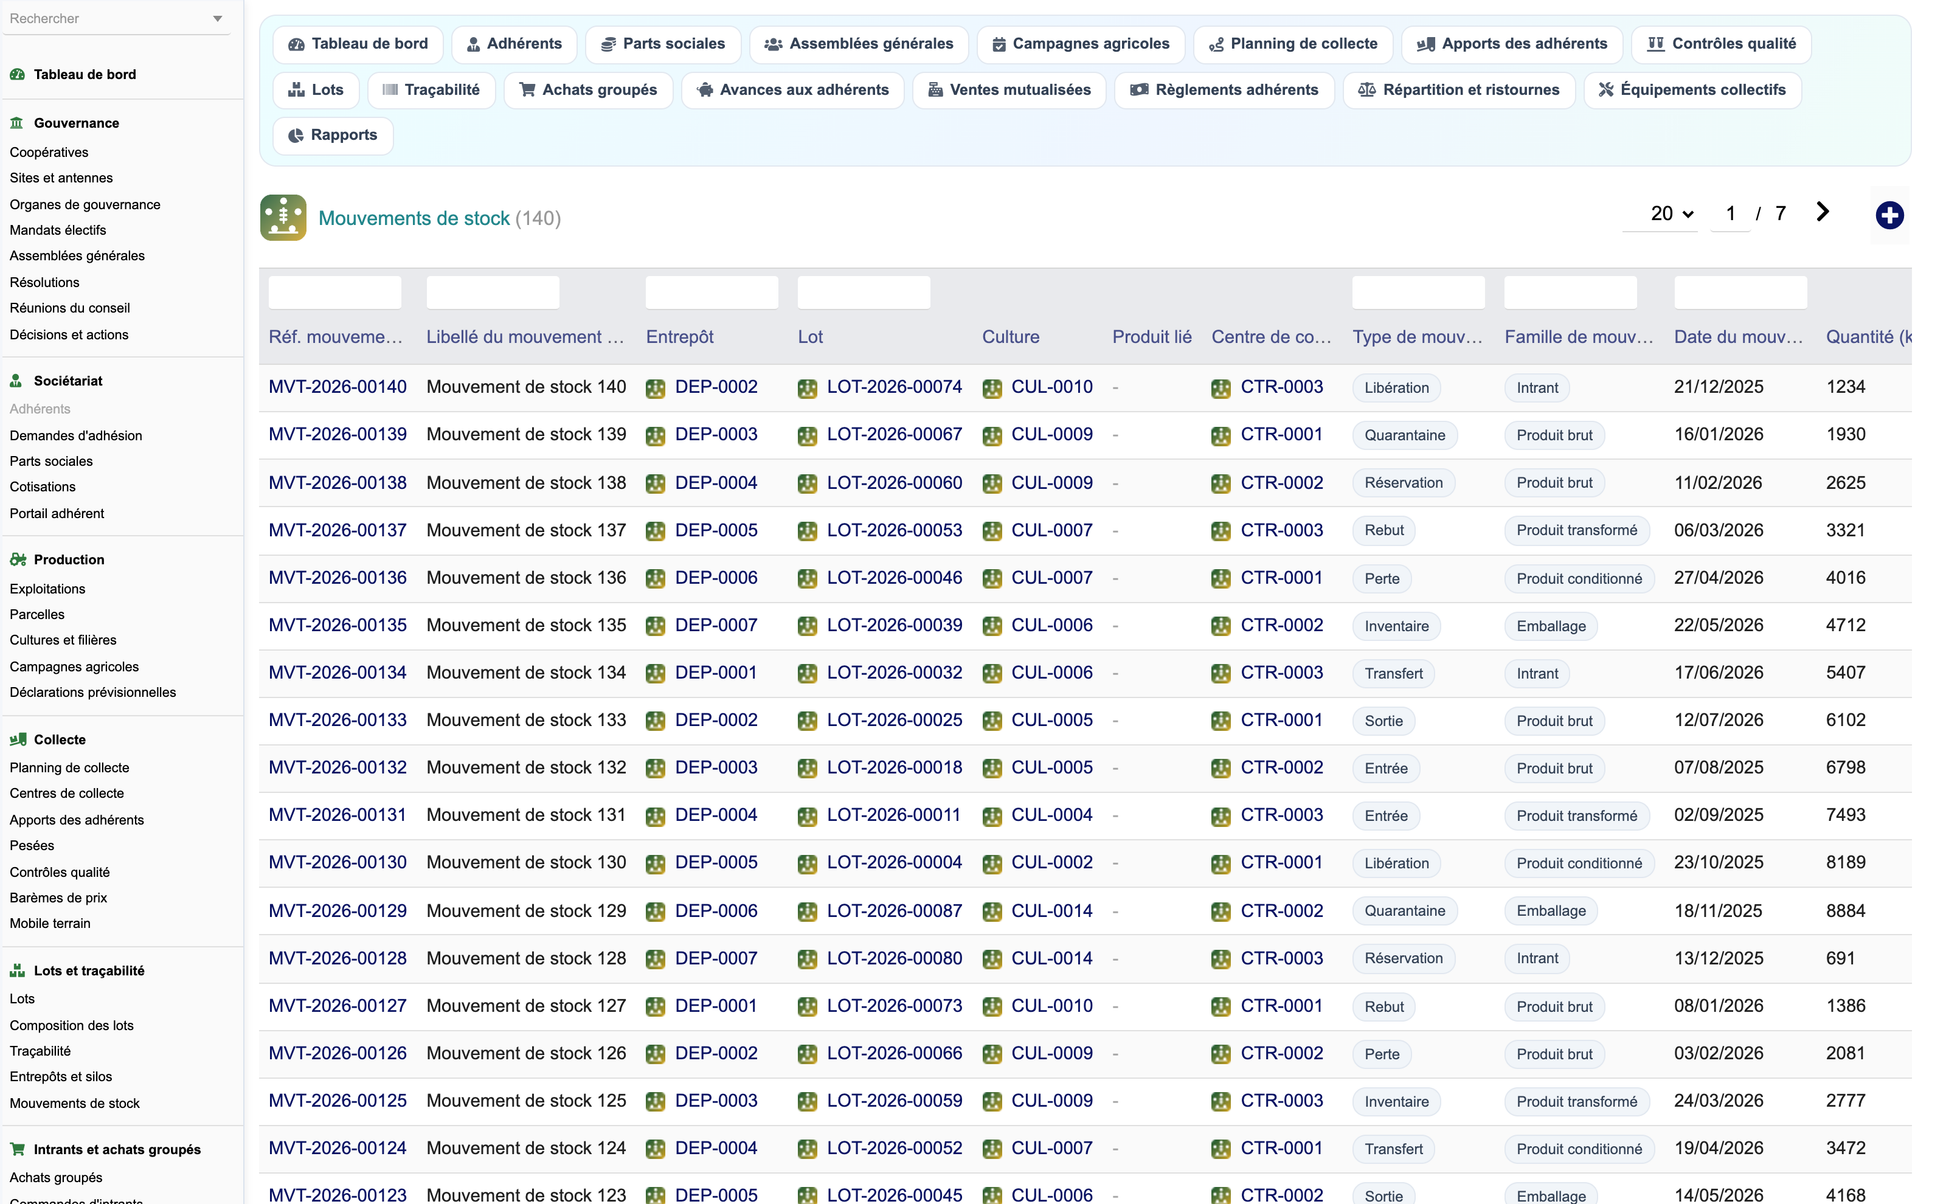Screen dimensions: 1946x1204
Task: Click the DEP-0002 warehouse icon in row MVT-2026-00140
Action: 656,388
